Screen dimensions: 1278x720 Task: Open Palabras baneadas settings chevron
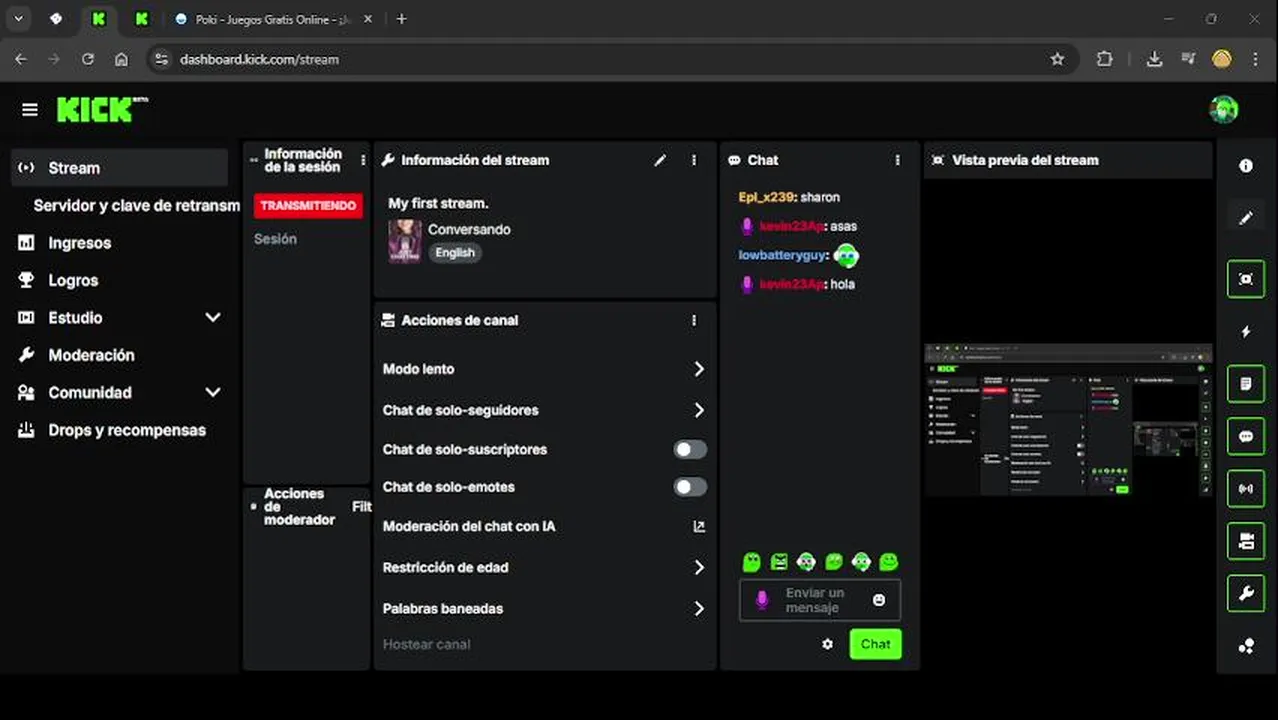coord(699,608)
